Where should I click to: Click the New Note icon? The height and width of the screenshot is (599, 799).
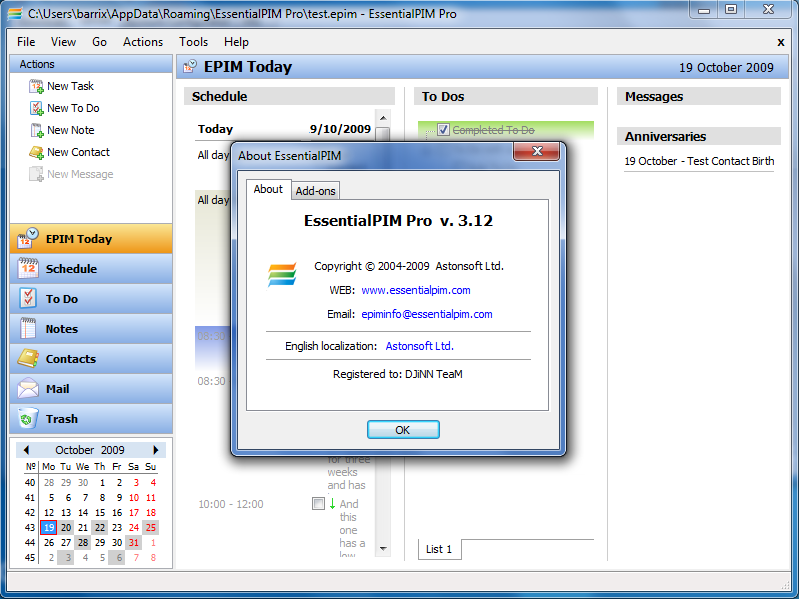(36, 130)
